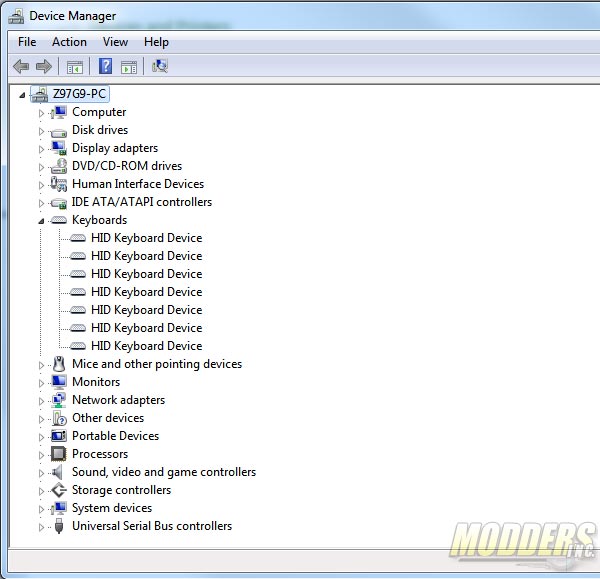Open the Help menu
600x579 pixels.
tap(156, 42)
